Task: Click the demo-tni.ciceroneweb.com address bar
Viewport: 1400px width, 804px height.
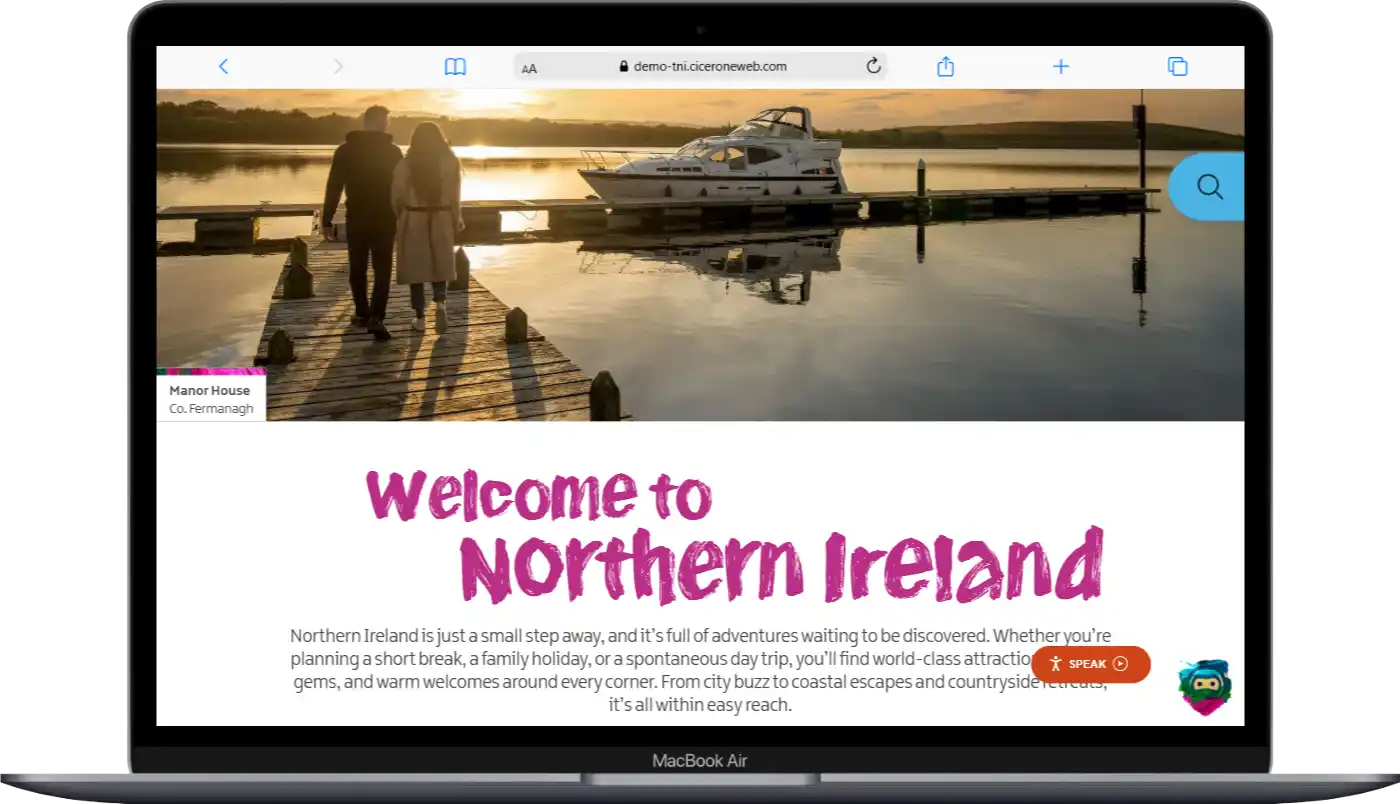Action: [710, 66]
